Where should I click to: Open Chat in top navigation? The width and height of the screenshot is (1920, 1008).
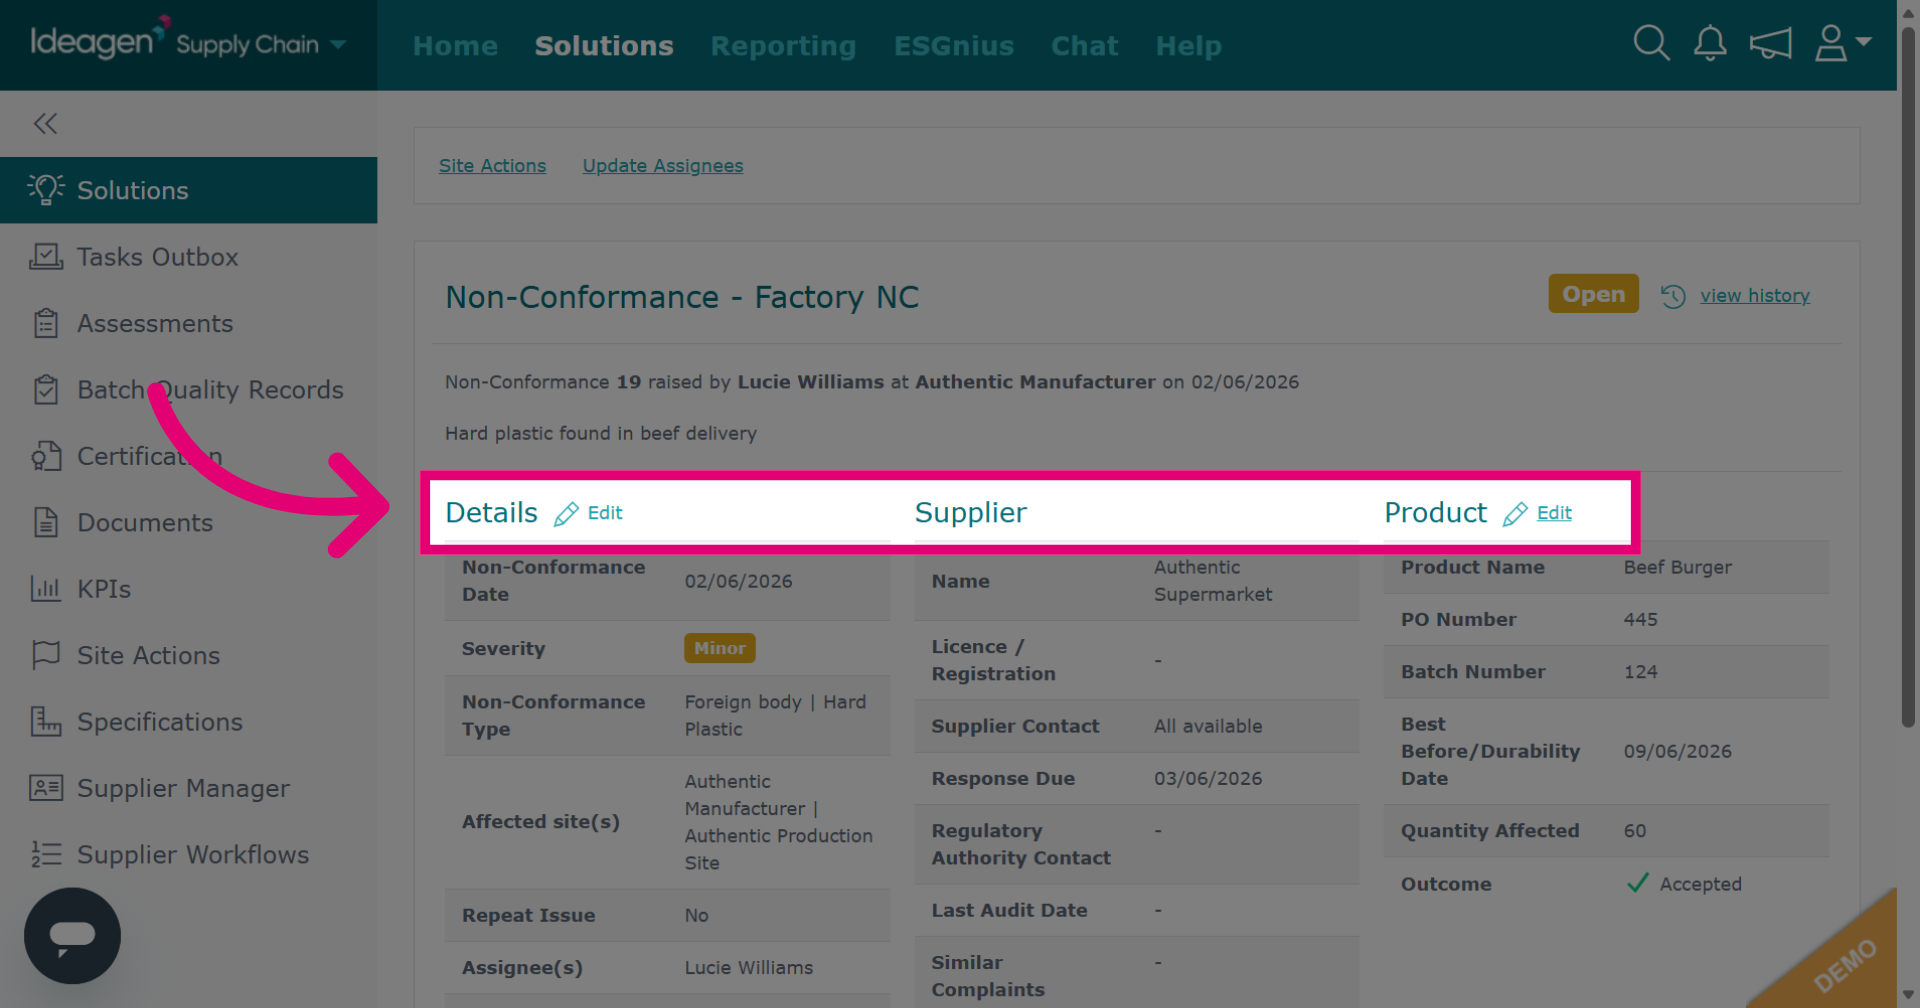(x=1084, y=46)
